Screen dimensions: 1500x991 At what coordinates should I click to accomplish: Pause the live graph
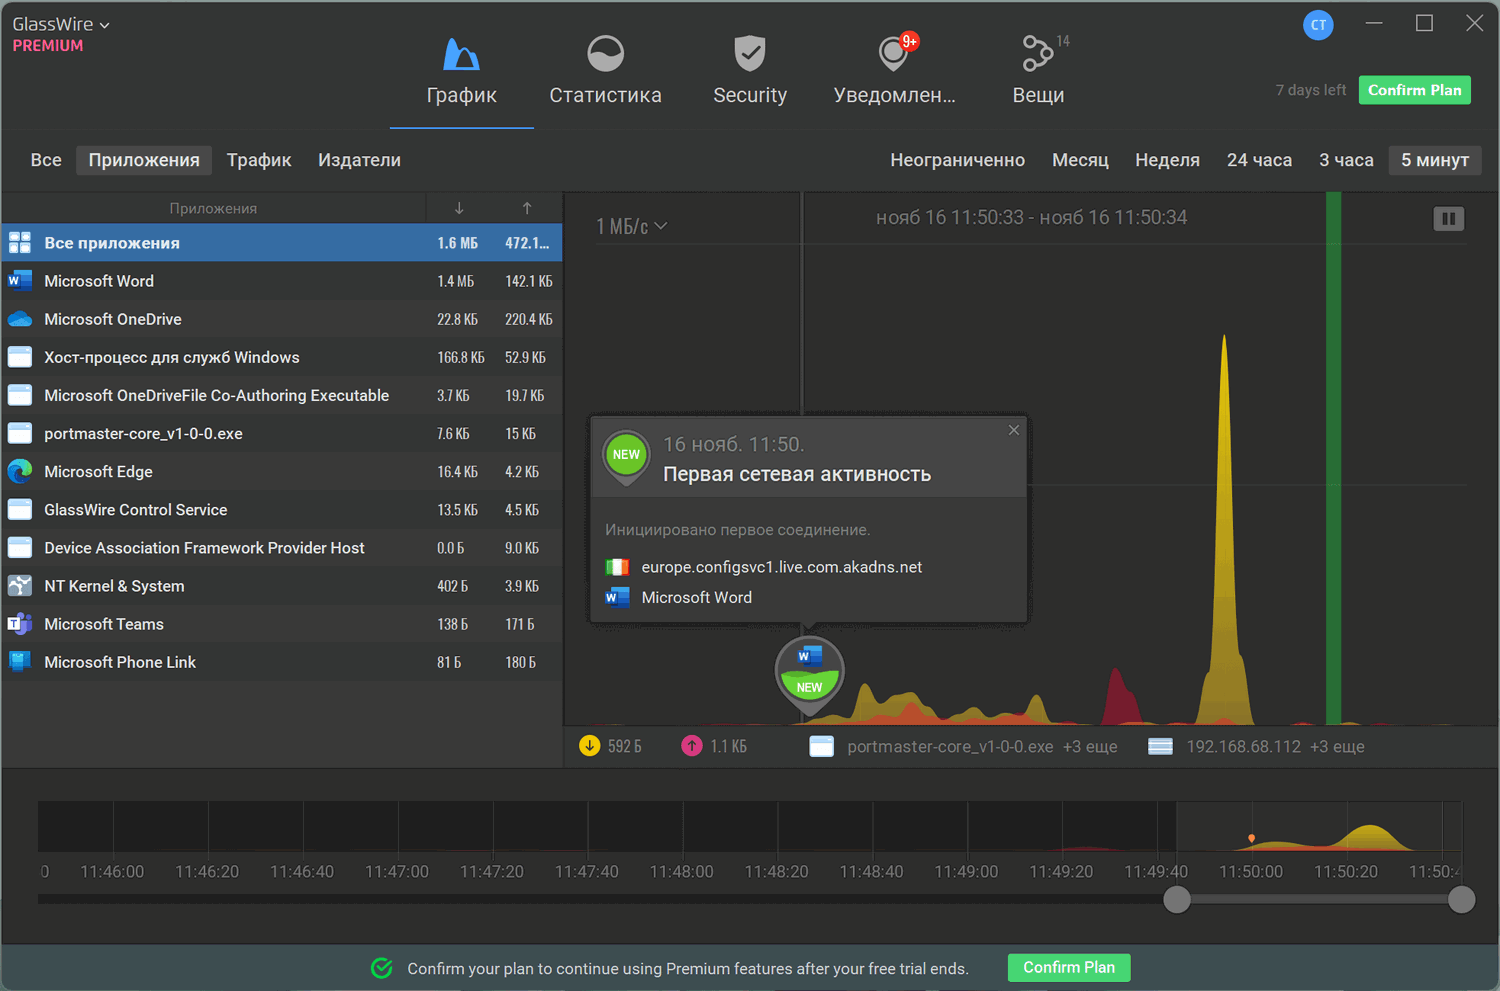(1448, 219)
